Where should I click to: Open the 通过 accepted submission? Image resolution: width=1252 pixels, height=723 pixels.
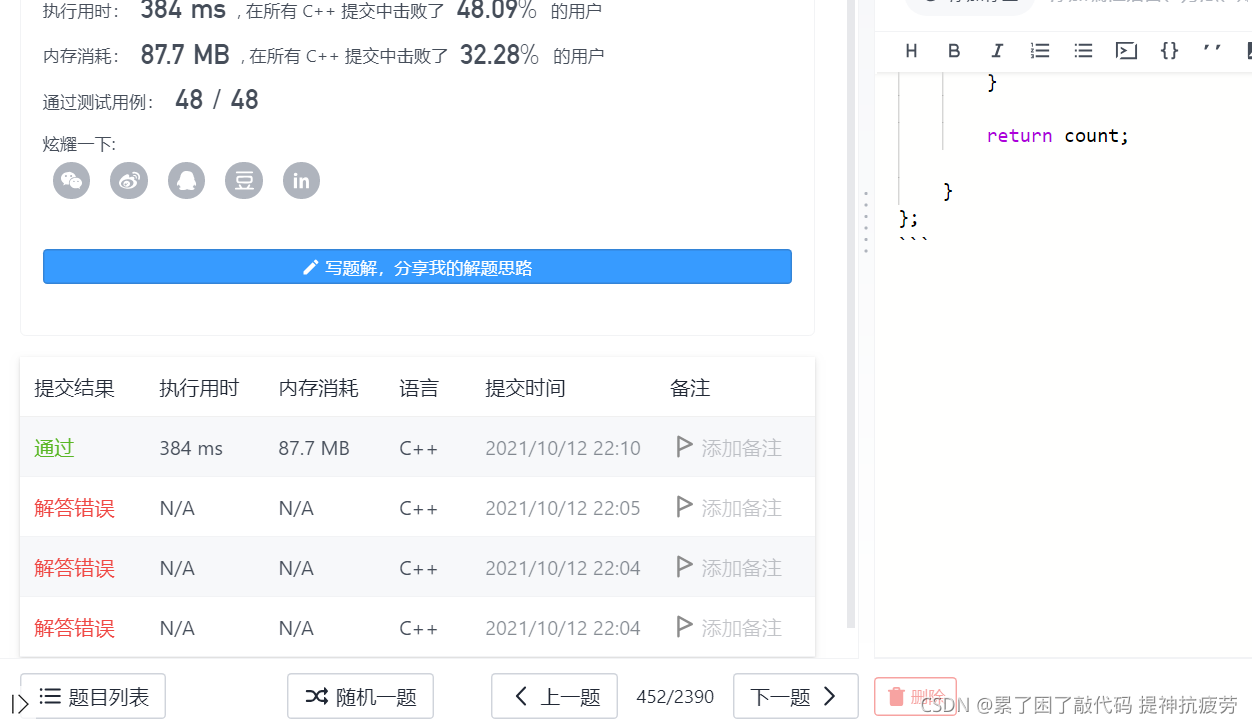click(54, 448)
